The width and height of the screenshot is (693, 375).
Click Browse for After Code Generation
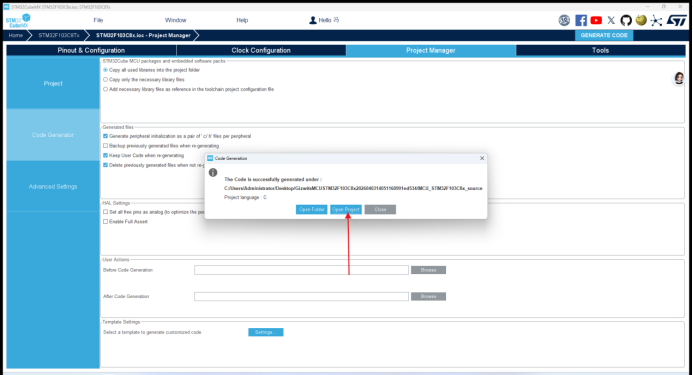(428, 297)
